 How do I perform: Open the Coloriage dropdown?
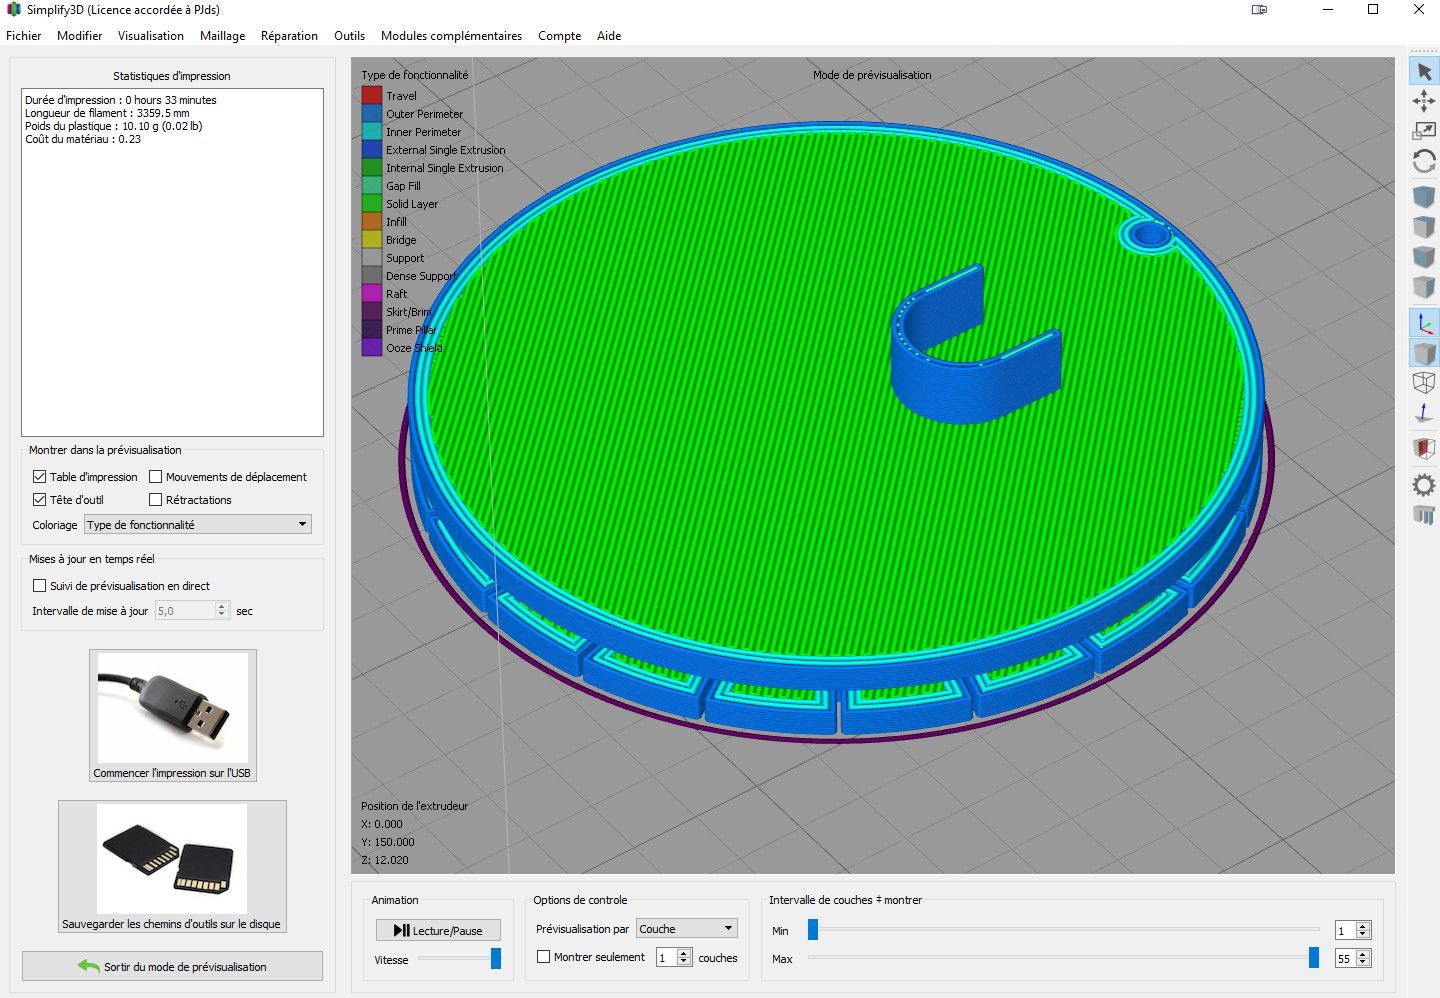coord(198,525)
